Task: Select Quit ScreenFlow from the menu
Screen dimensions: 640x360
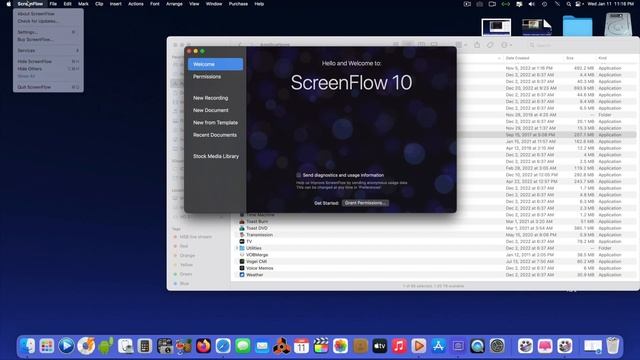Action: click(48, 87)
